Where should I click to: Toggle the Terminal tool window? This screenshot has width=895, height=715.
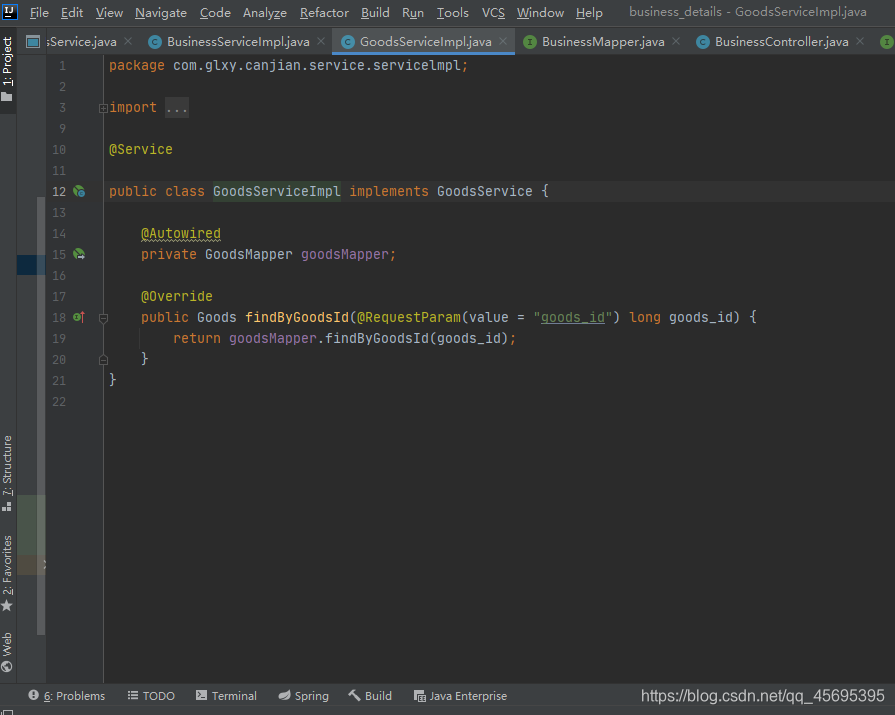(x=226, y=696)
